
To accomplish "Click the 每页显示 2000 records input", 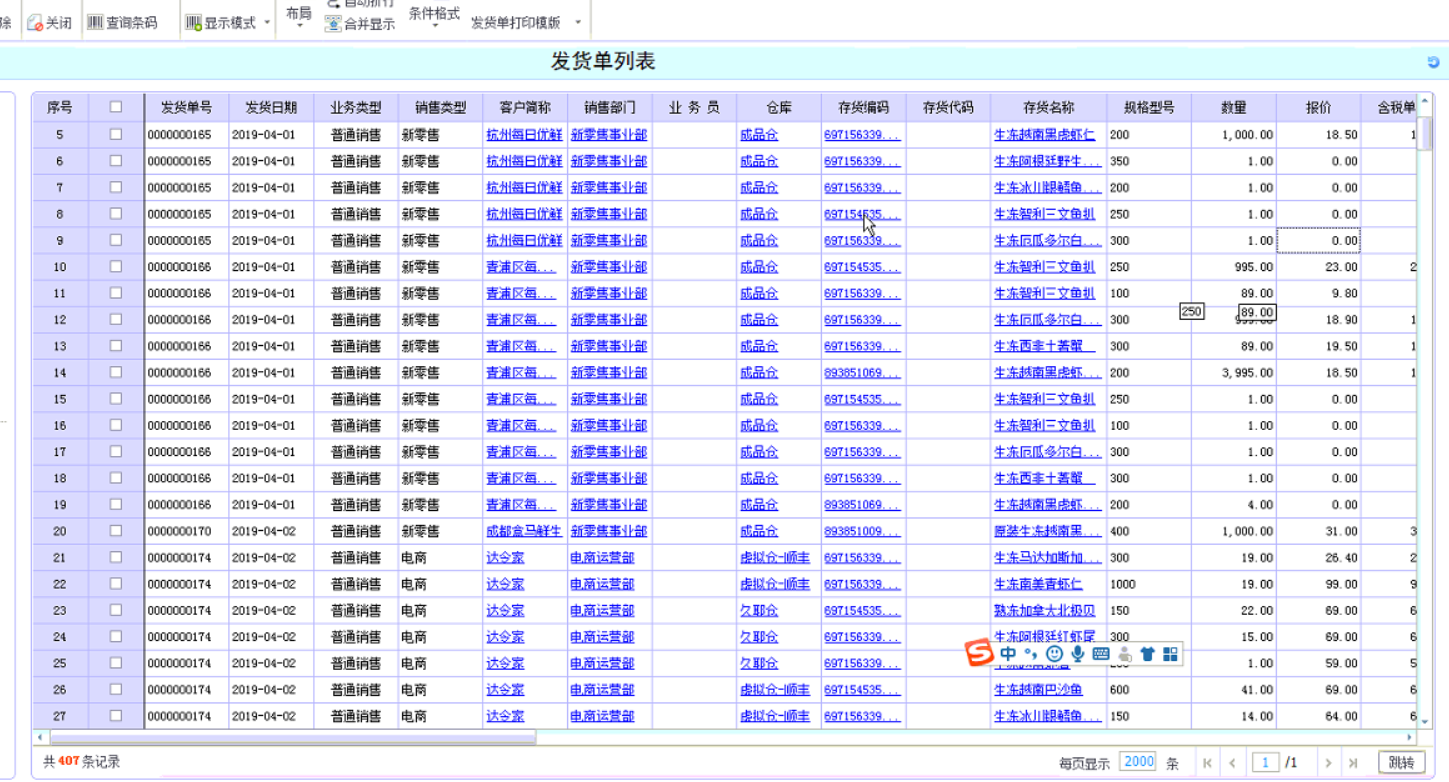I will pyautogui.click(x=1138, y=762).
